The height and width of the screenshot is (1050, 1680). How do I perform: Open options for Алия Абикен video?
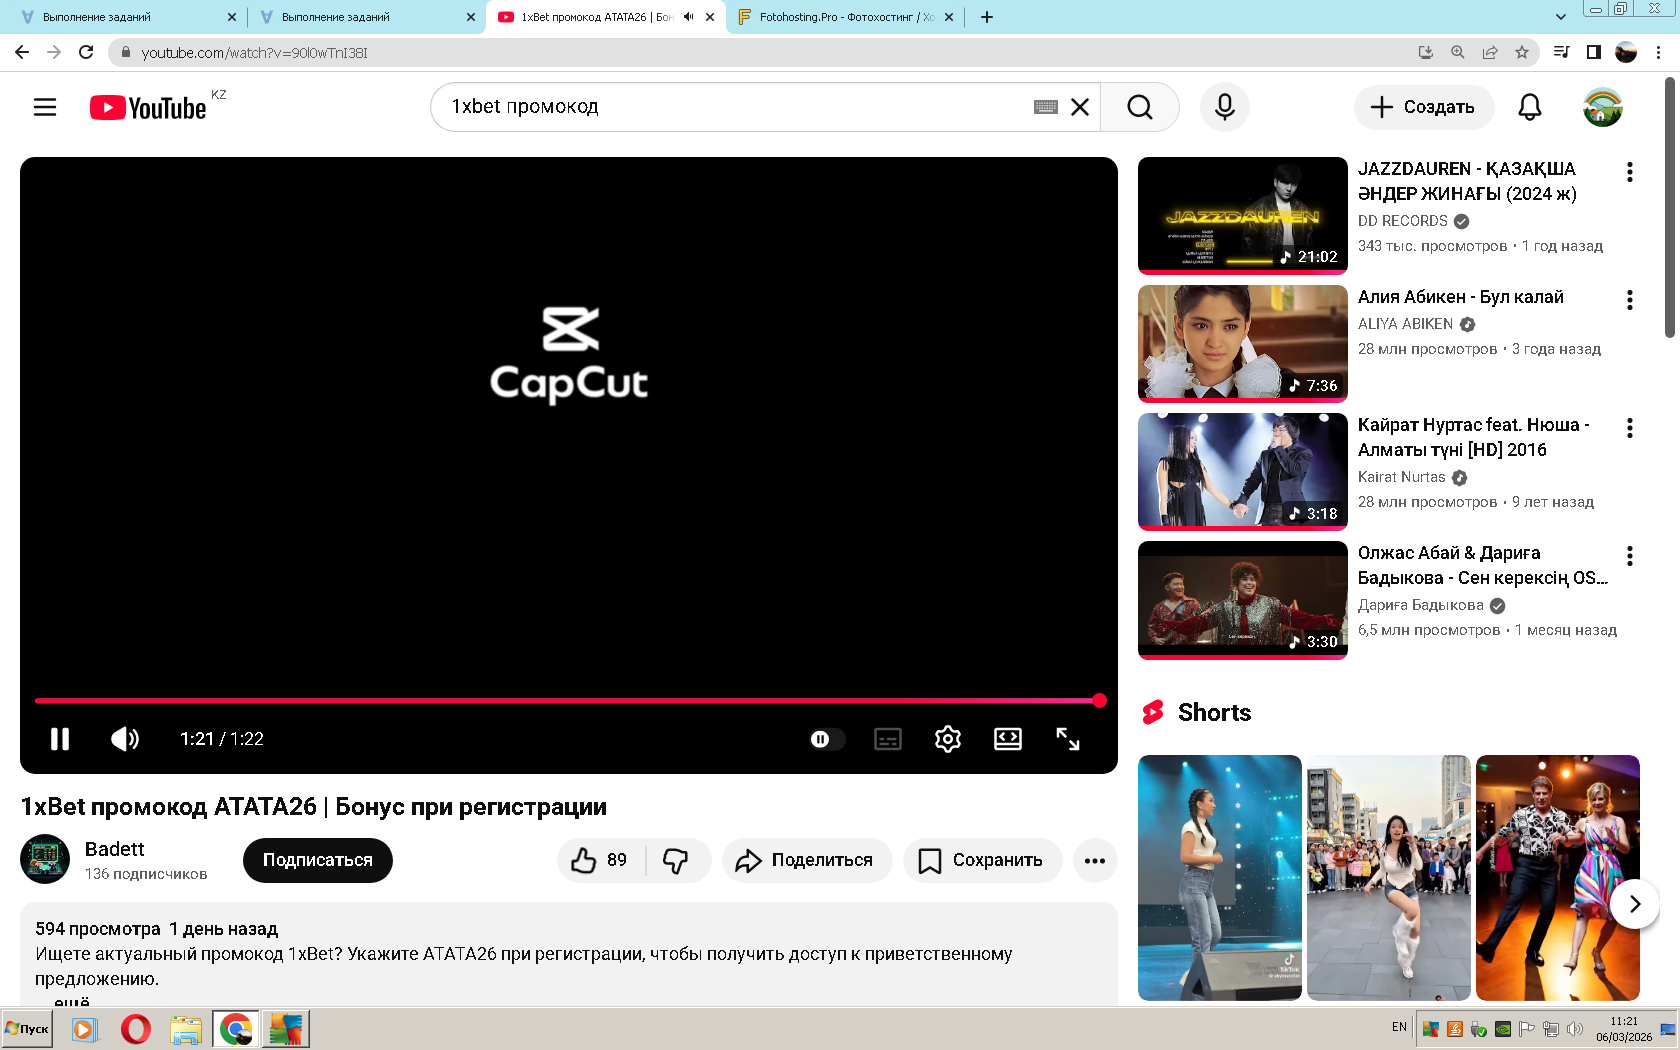[x=1630, y=300]
